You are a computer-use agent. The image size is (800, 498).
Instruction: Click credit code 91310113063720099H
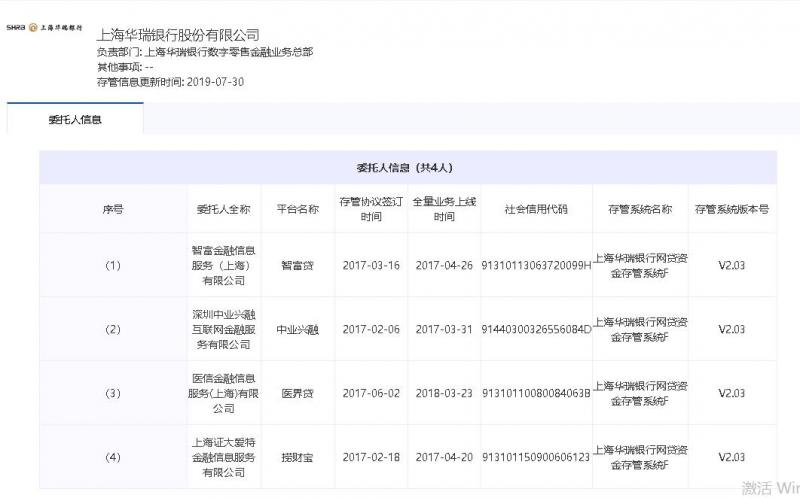pos(536,265)
